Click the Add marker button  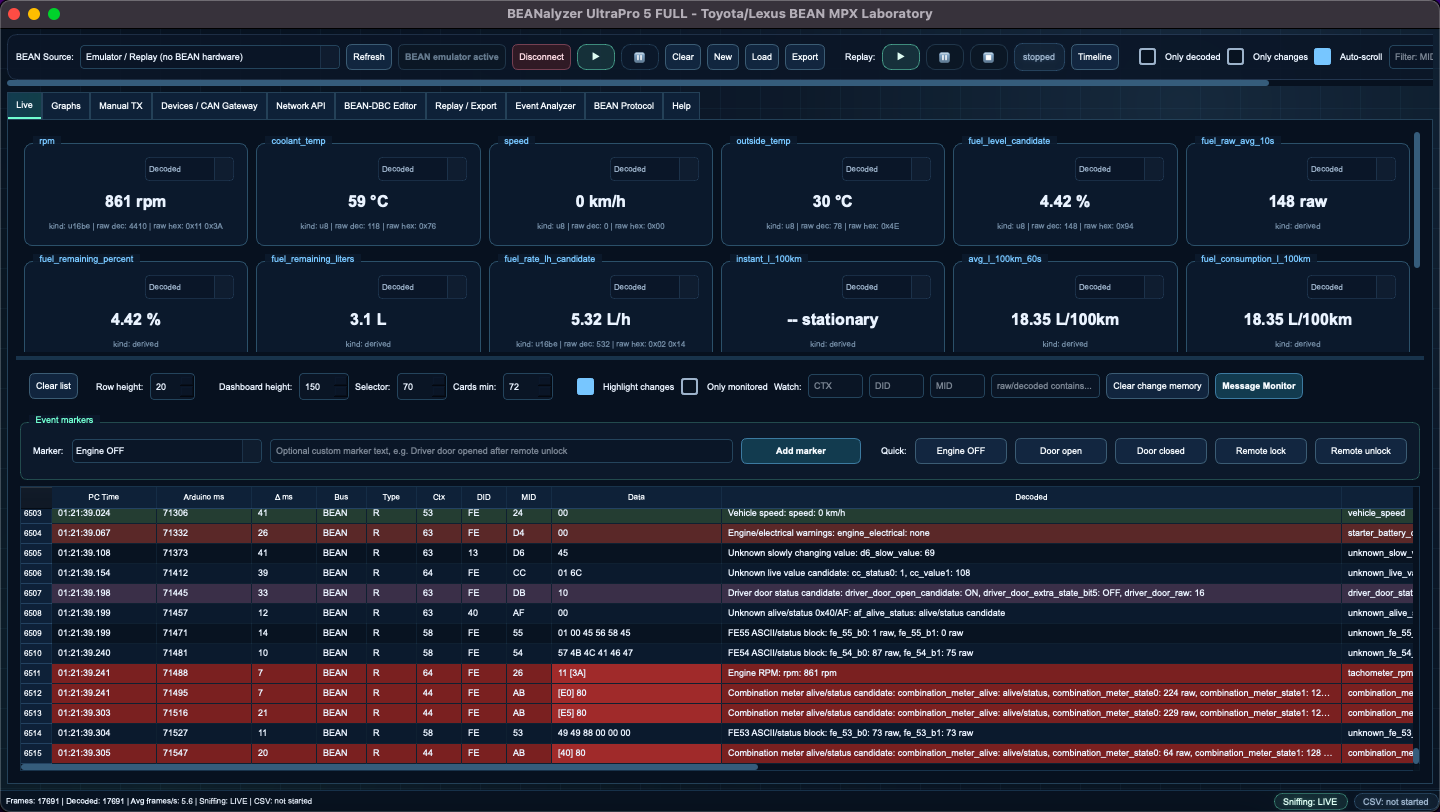pyautogui.click(x=801, y=451)
